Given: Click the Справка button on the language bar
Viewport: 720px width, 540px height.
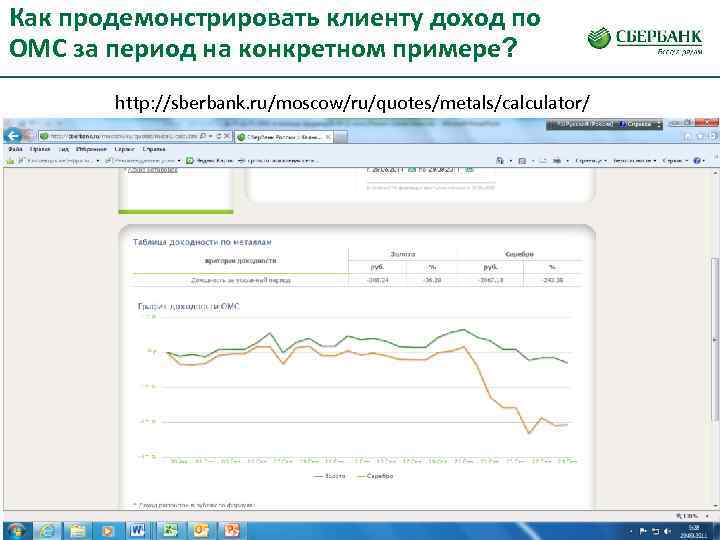Looking at the screenshot, I should coord(636,124).
